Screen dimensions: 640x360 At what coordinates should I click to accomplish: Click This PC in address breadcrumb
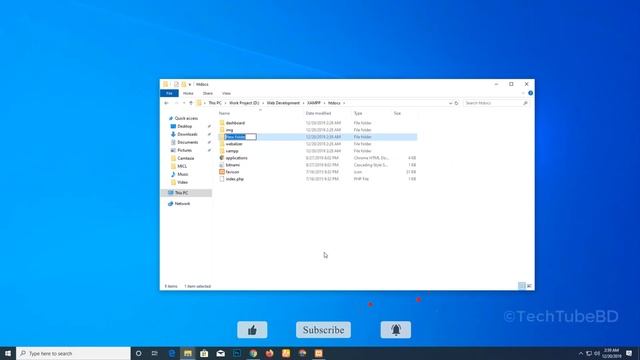[215, 103]
